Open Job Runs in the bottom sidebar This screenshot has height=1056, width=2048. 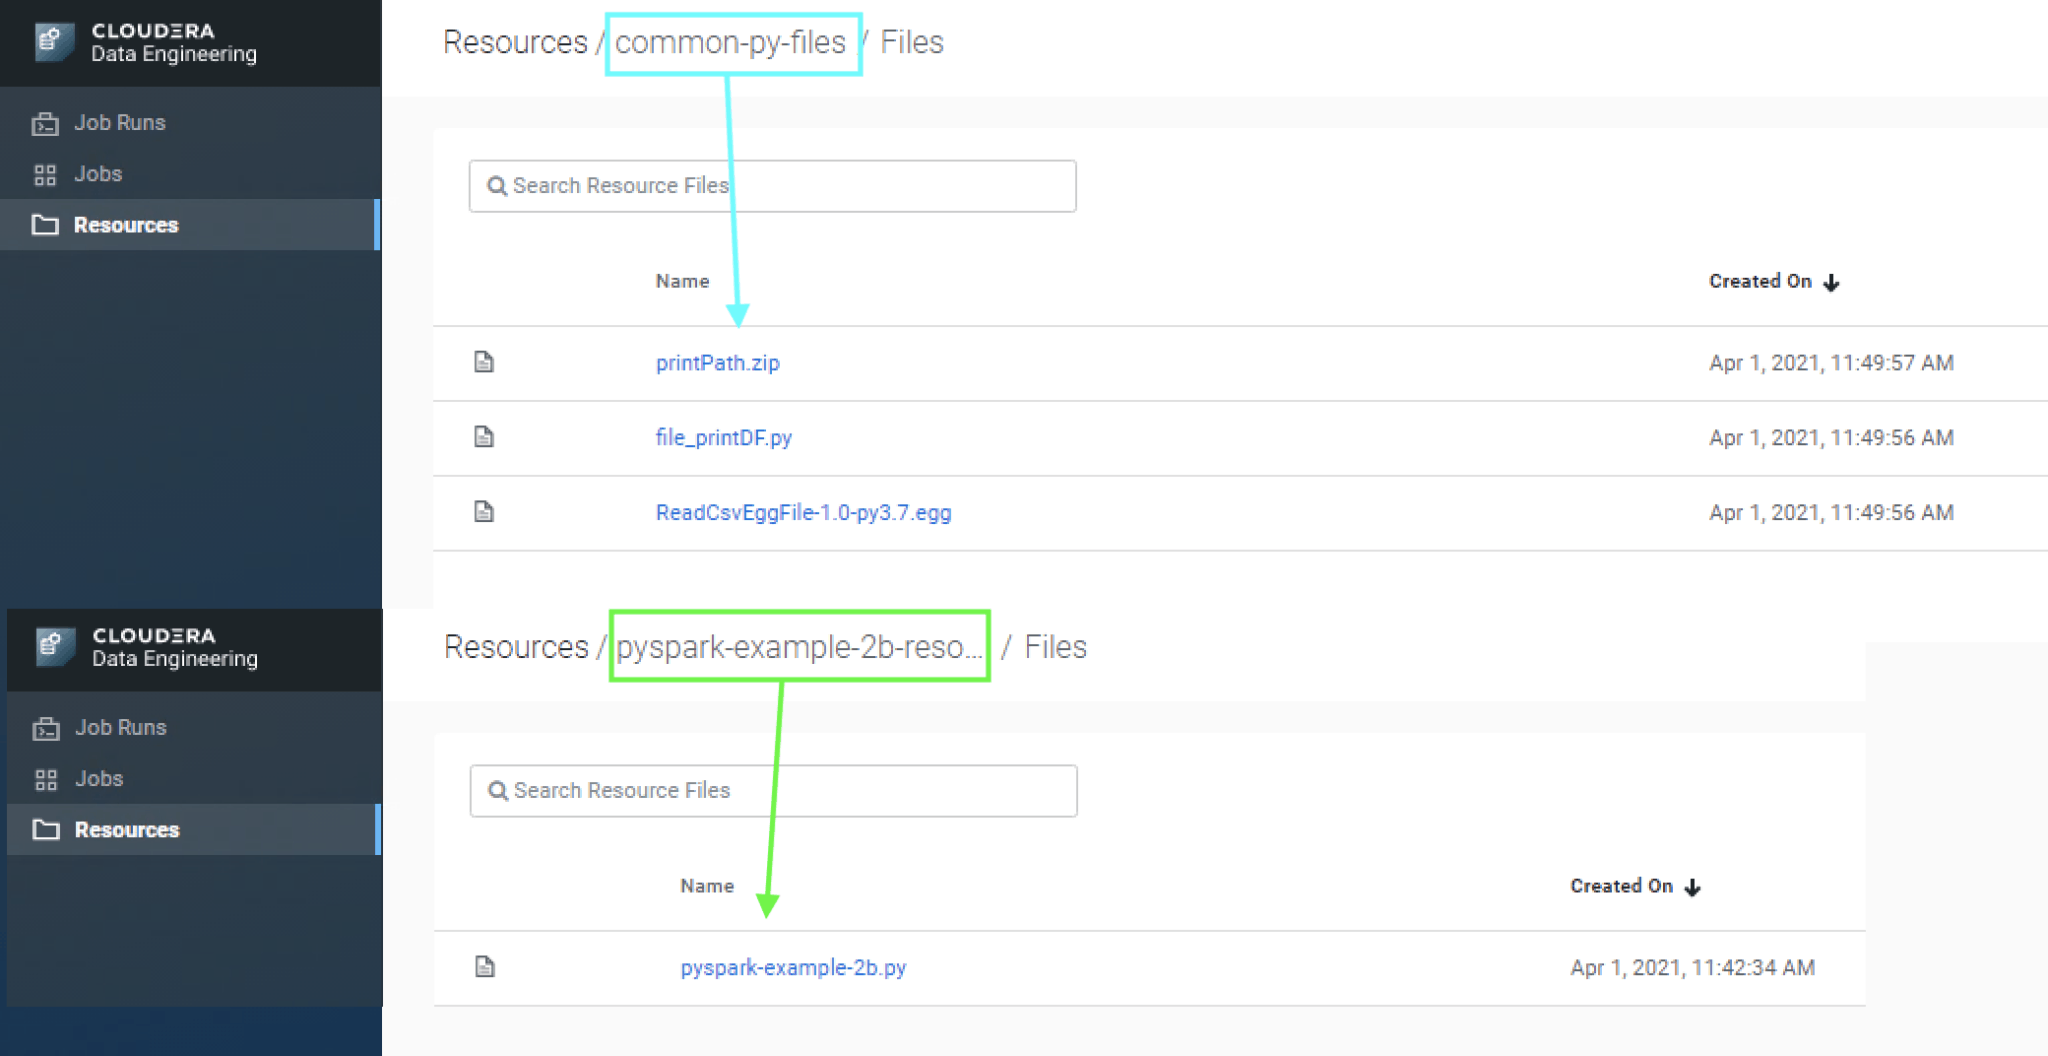[x=121, y=728]
